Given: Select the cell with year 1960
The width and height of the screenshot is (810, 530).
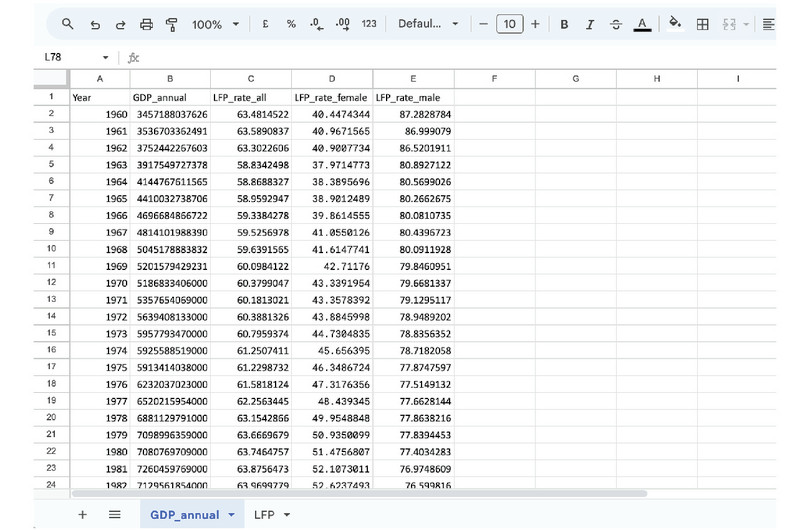Looking at the screenshot, I should [x=100, y=114].
